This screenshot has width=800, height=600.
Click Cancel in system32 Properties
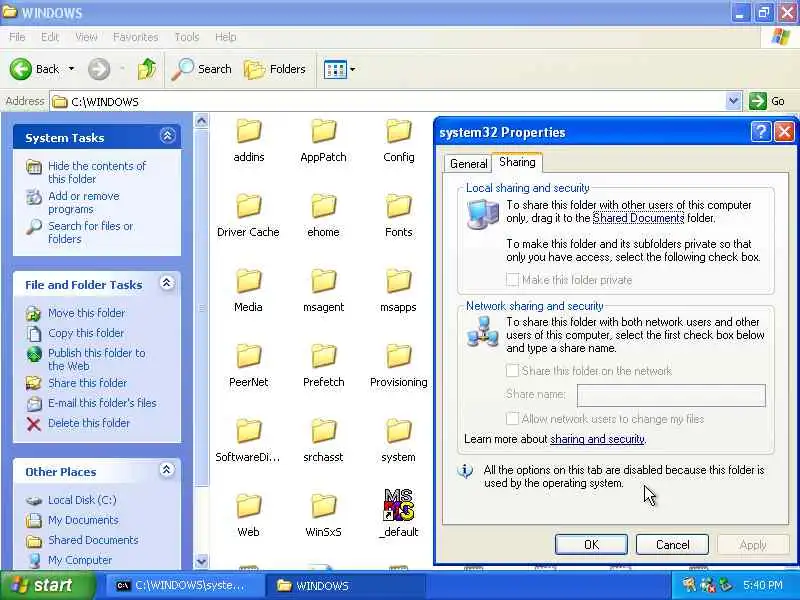(x=672, y=545)
